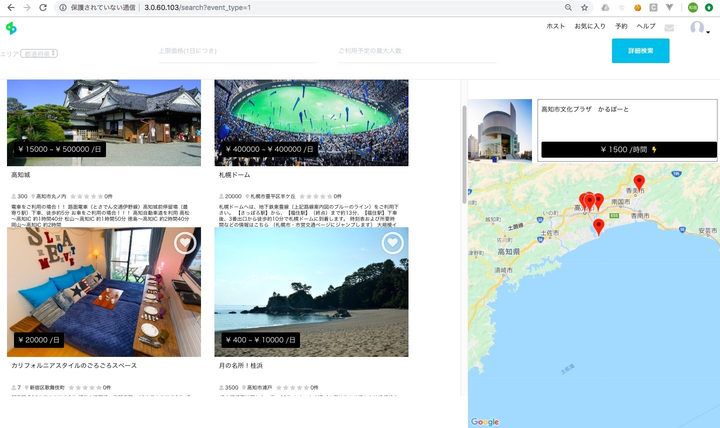Viewport: 720px width, 428px height.
Task: Click カリフォルニアスタイルのごろごろスペース title
Action: click(74, 366)
